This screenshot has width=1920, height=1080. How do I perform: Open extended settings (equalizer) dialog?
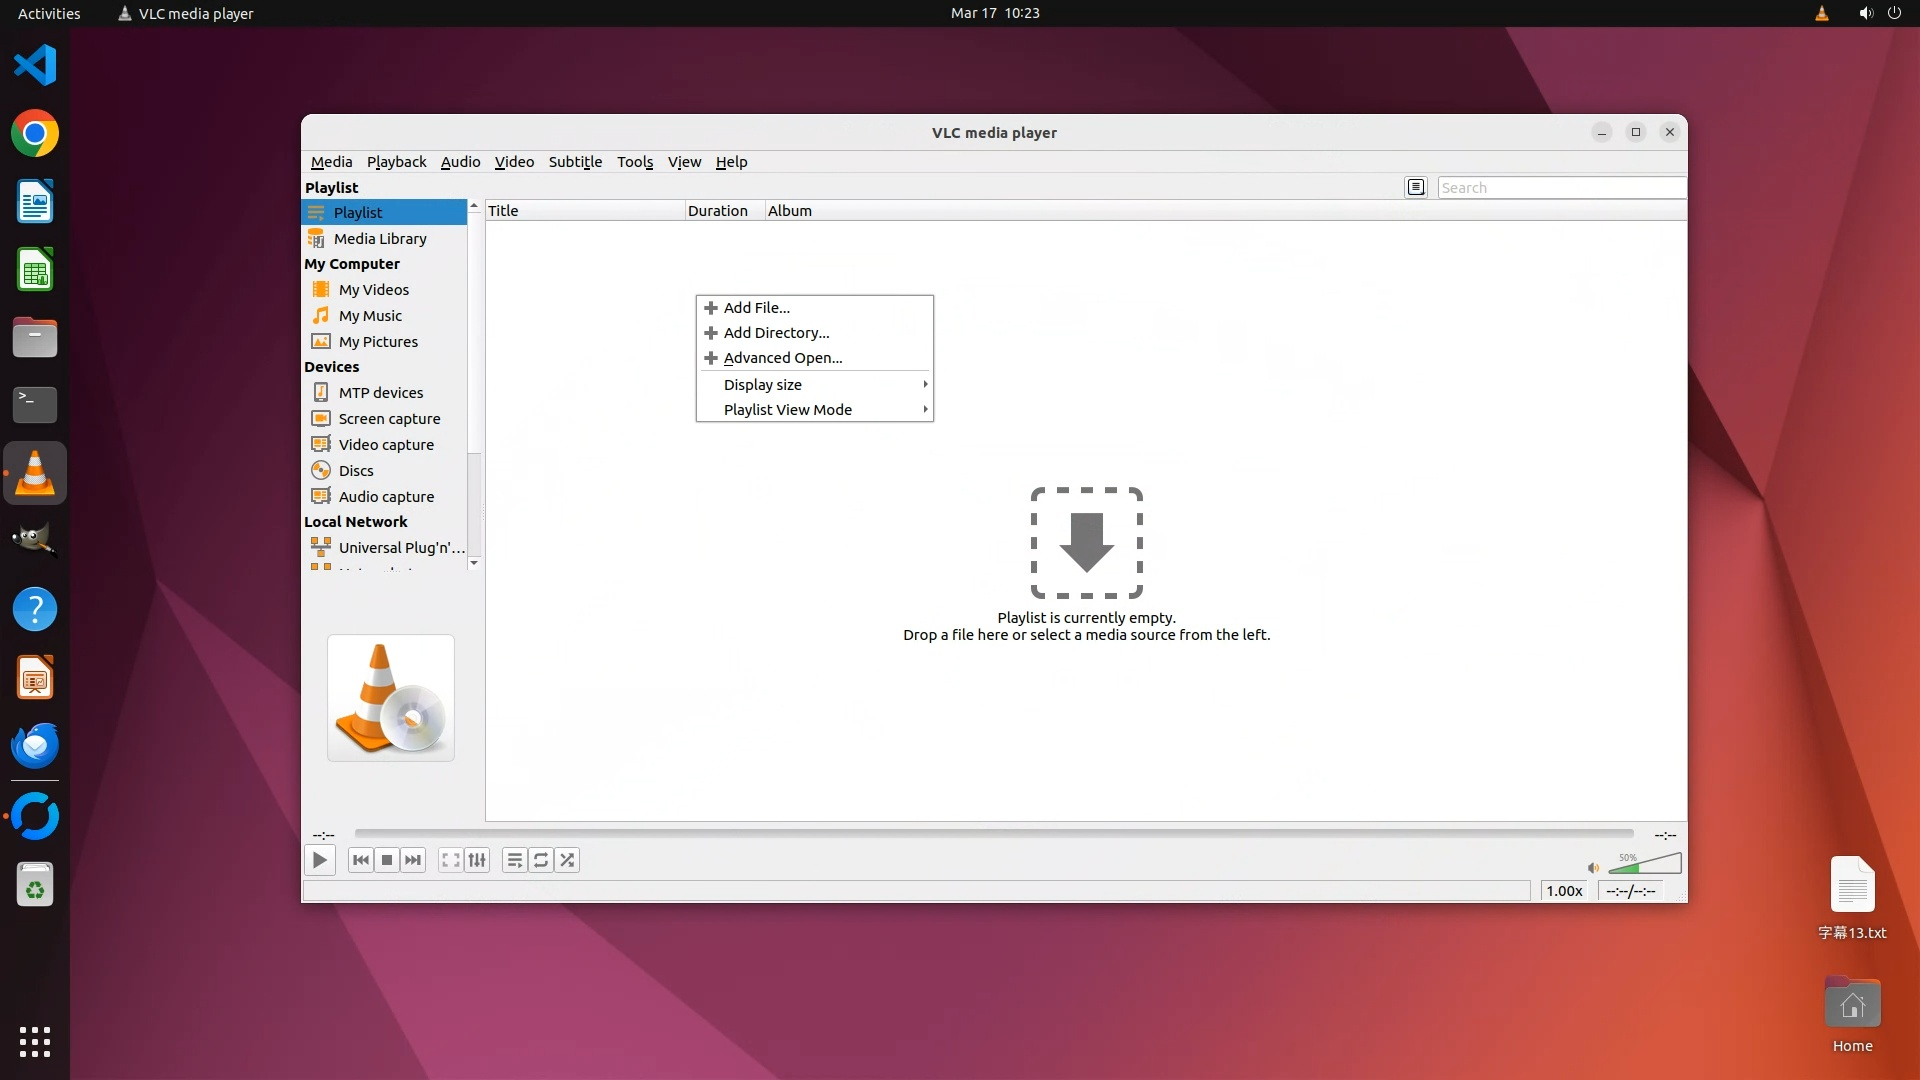click(477, 860)
